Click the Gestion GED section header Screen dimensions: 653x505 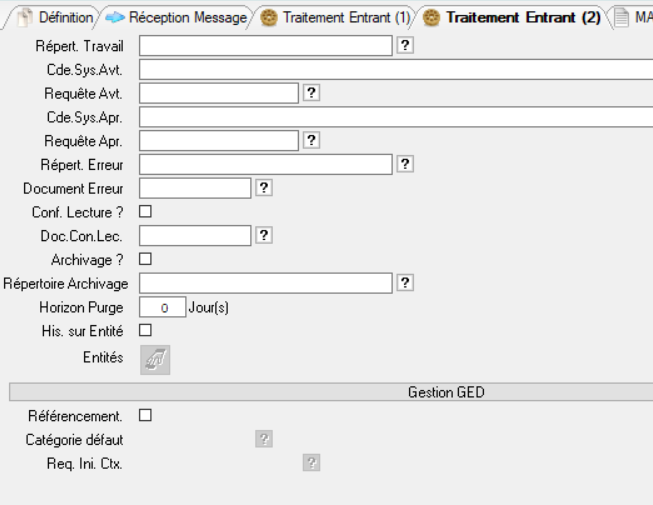pos(445,392)
